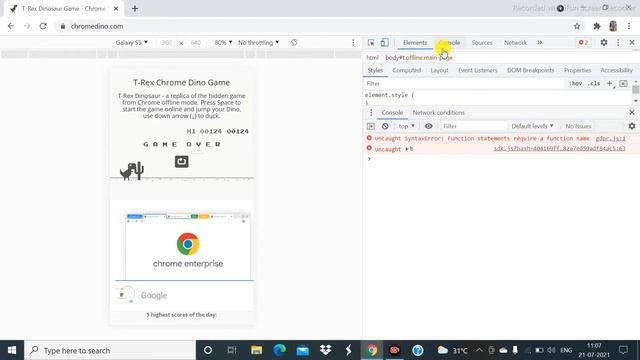Open DevTools customize three-dot menu
640x360 pixels.
pyautogui.click(x=618, y=42)
